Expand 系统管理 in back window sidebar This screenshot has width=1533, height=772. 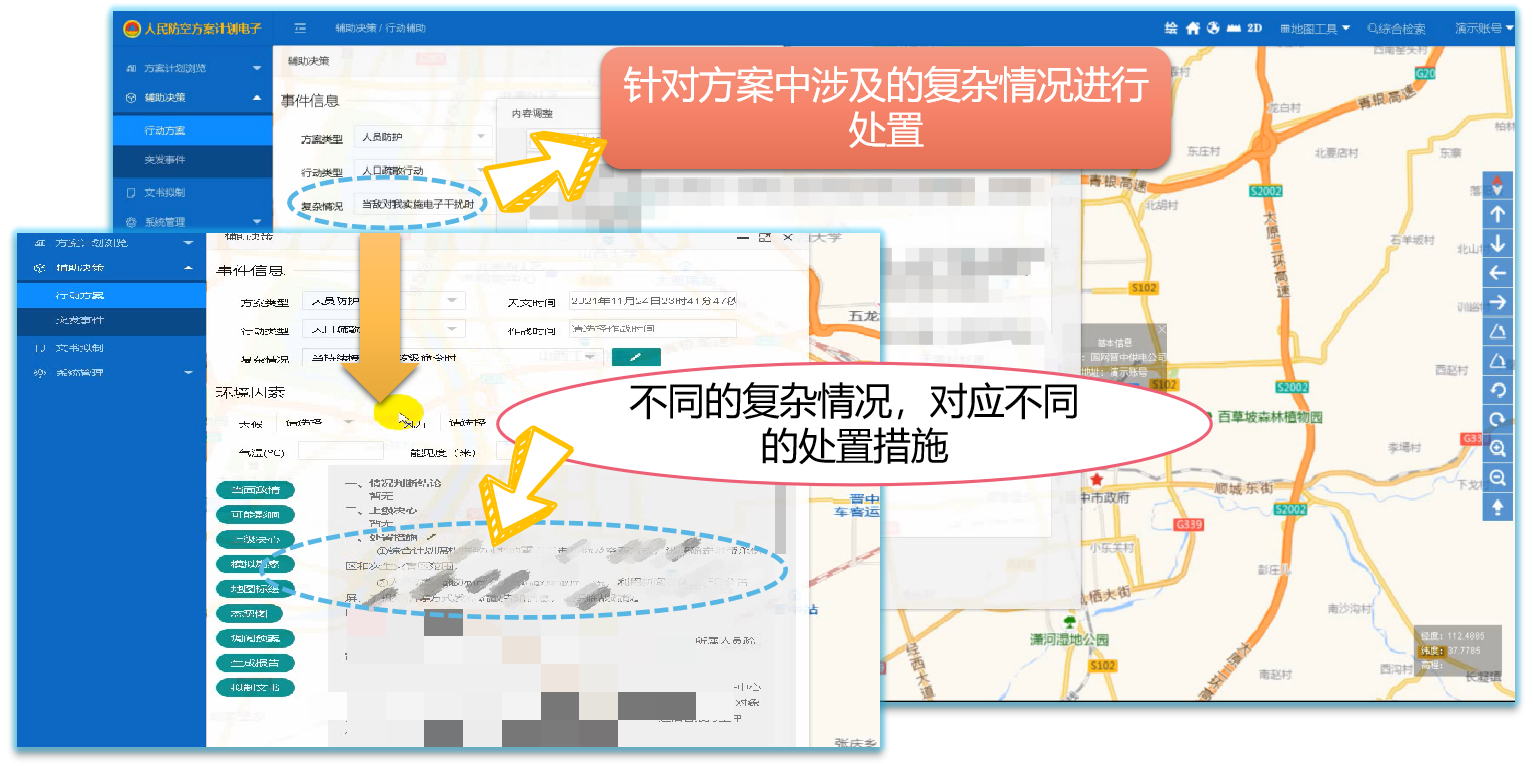pyautogui.click(x=193, y=222)
